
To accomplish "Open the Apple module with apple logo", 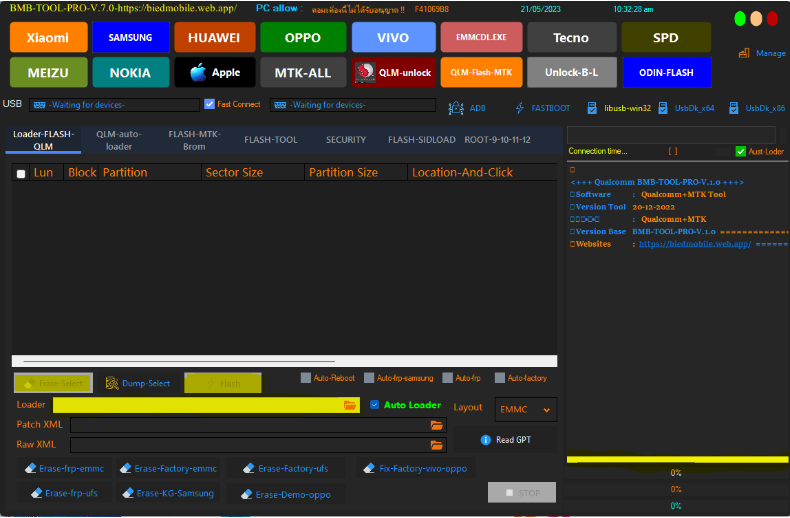I will coord(214,73).
